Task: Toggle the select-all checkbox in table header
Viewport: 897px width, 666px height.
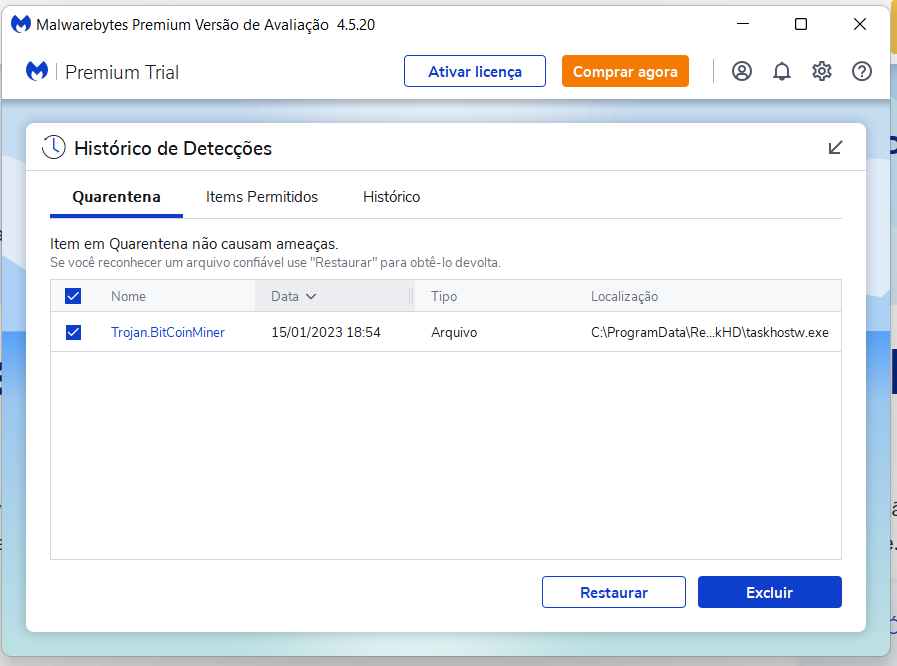Action: 73,296
